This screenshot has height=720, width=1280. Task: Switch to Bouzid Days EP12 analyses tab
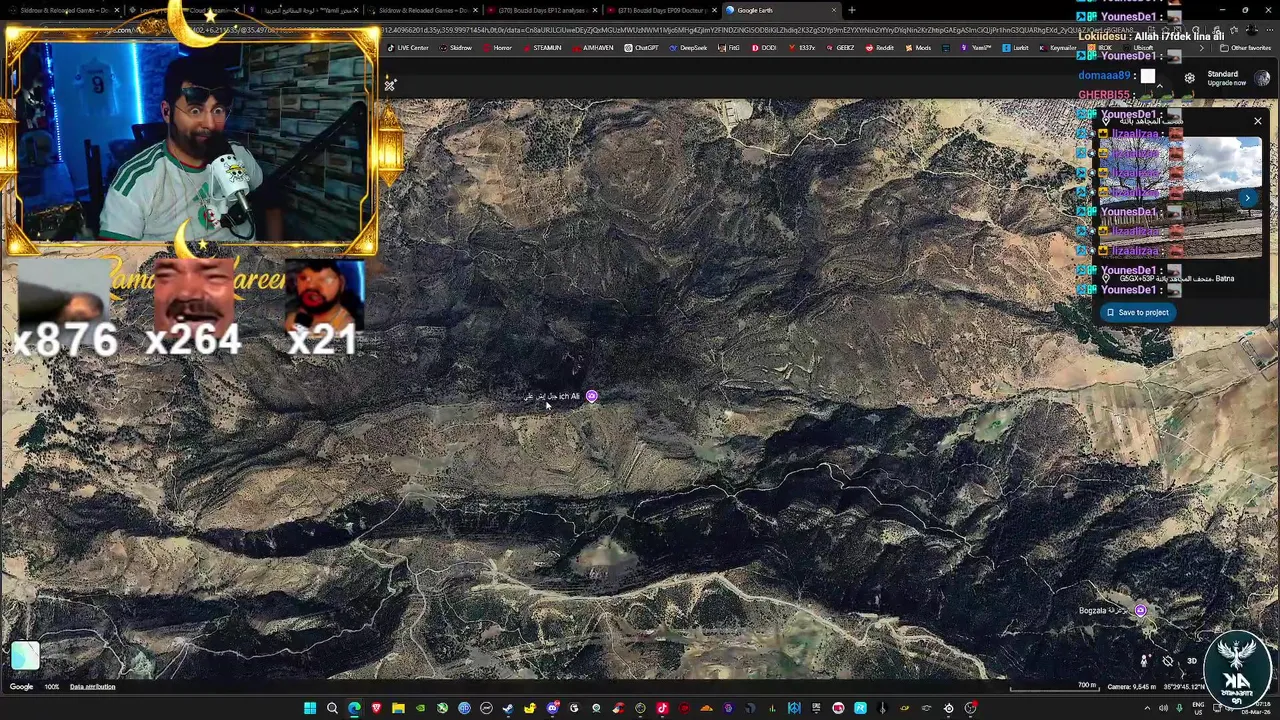click(540, 10)
